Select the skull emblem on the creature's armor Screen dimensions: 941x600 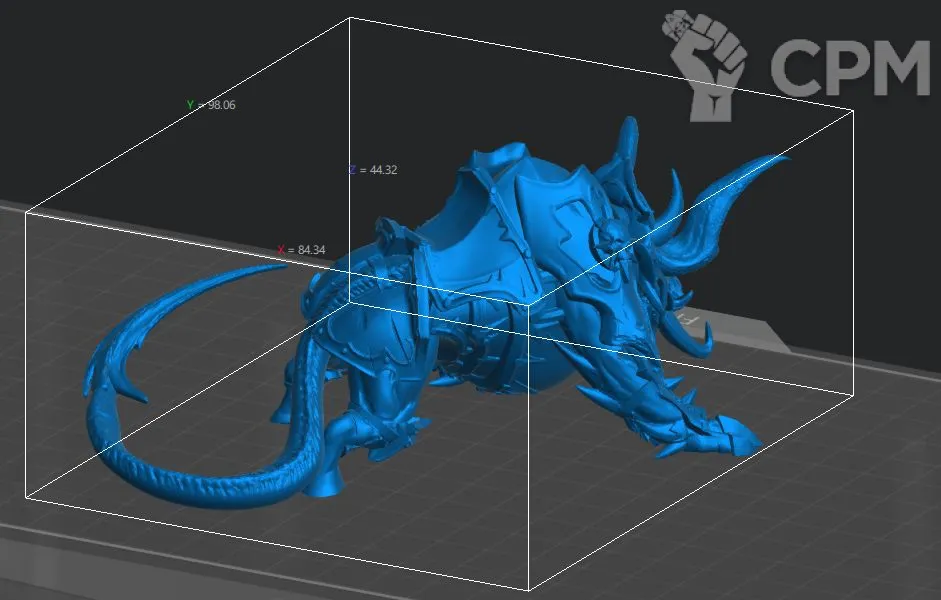tap(606, 238)
